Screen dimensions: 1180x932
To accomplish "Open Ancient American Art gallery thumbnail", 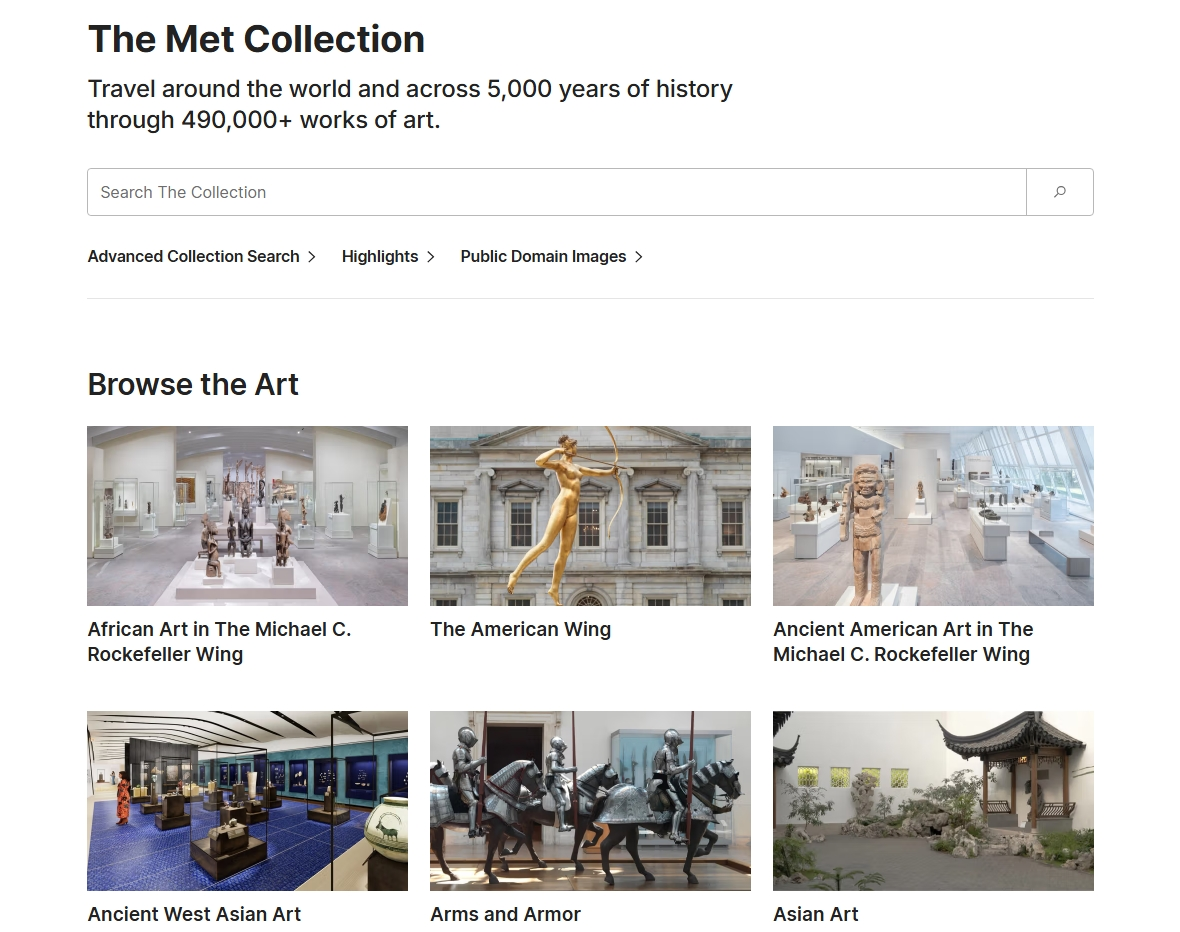I will click(933, 515).
